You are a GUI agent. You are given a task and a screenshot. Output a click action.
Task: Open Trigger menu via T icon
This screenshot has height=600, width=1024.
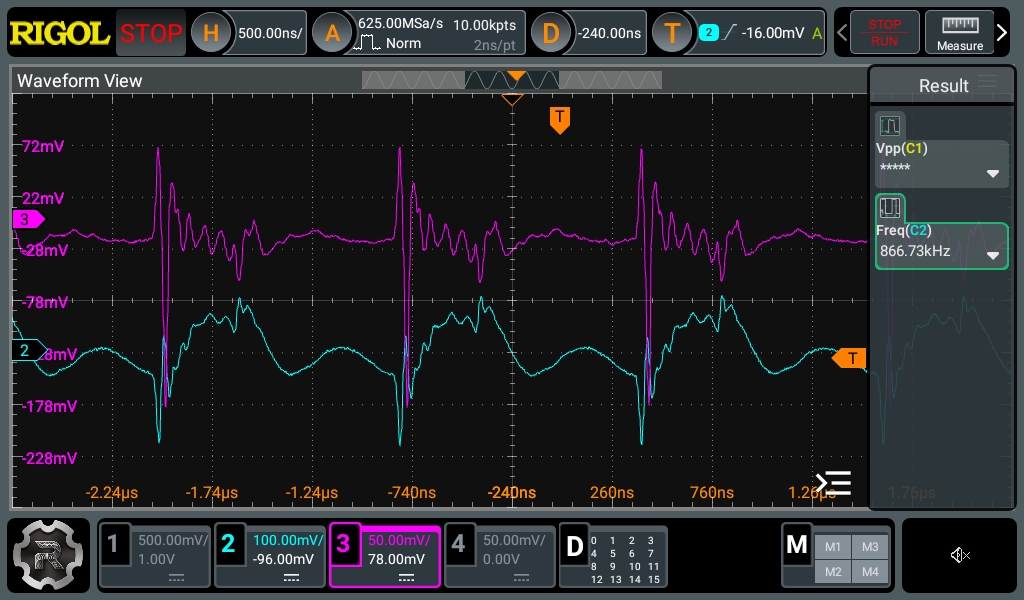(x=671, y=33)
